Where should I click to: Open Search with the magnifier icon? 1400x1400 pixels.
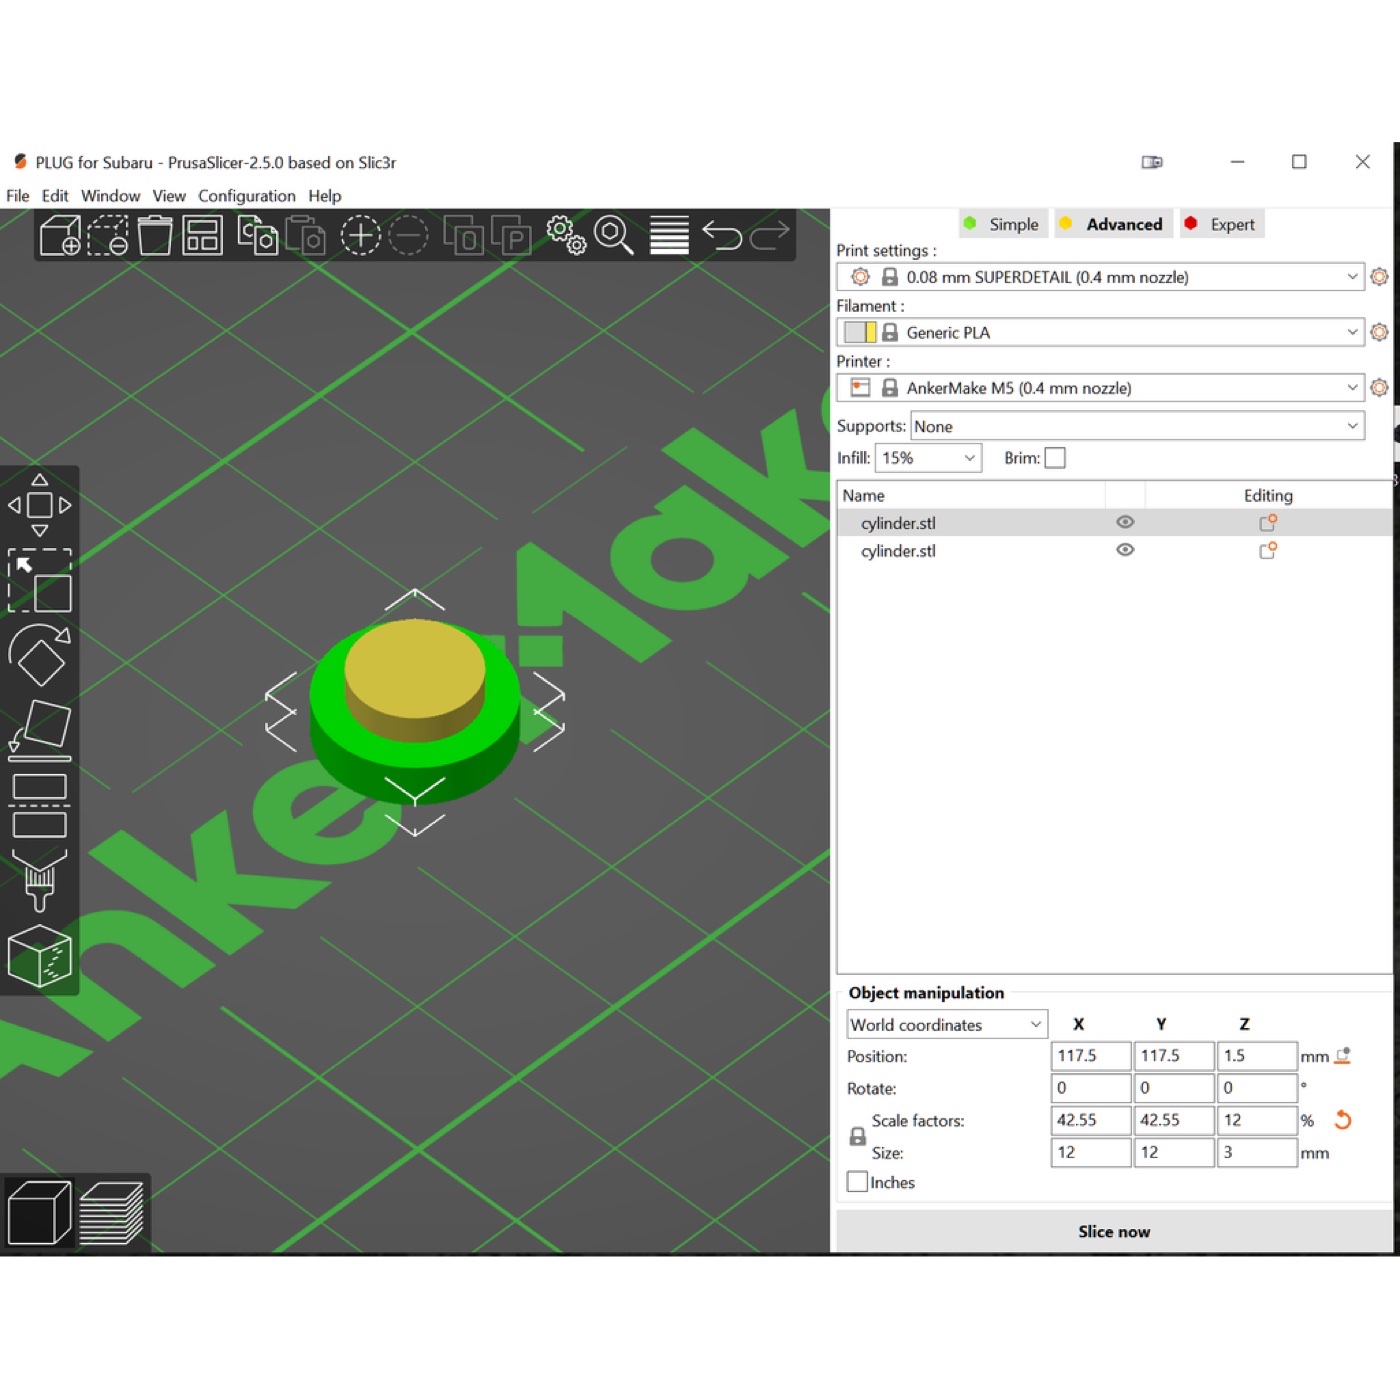tap(614, 236)
